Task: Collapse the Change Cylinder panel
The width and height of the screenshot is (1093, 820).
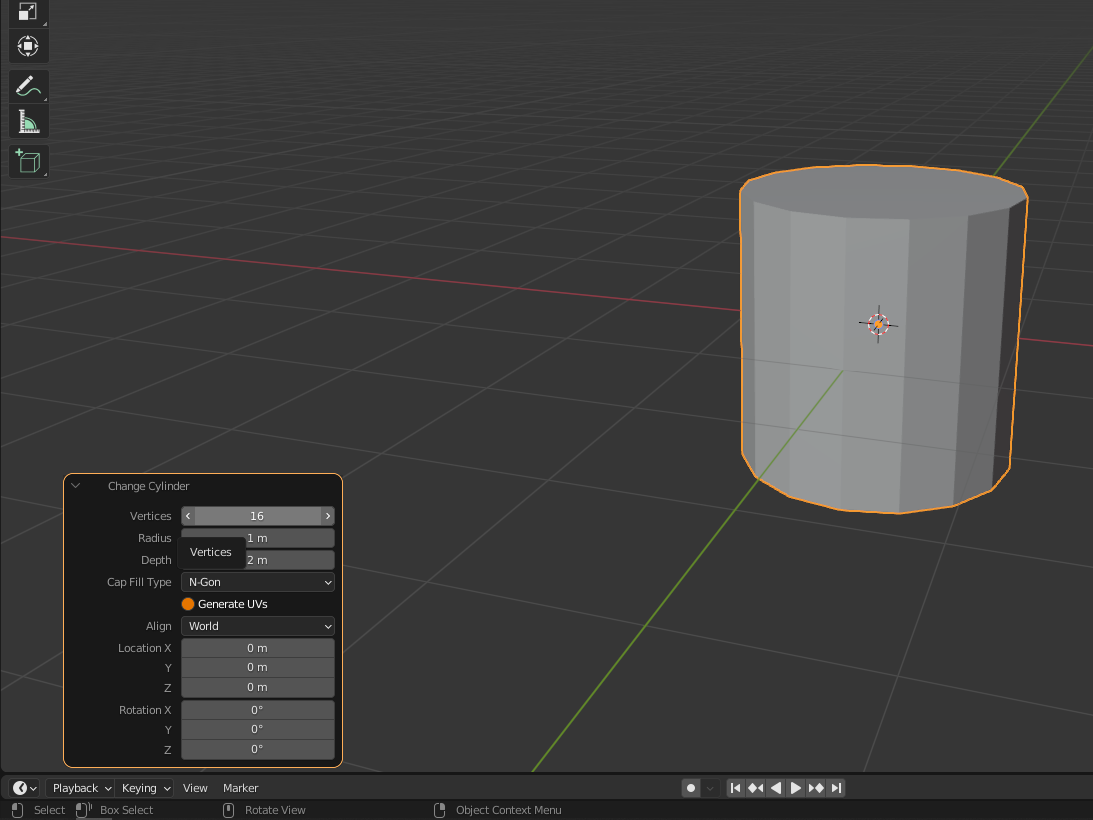Action: (76, 486)
